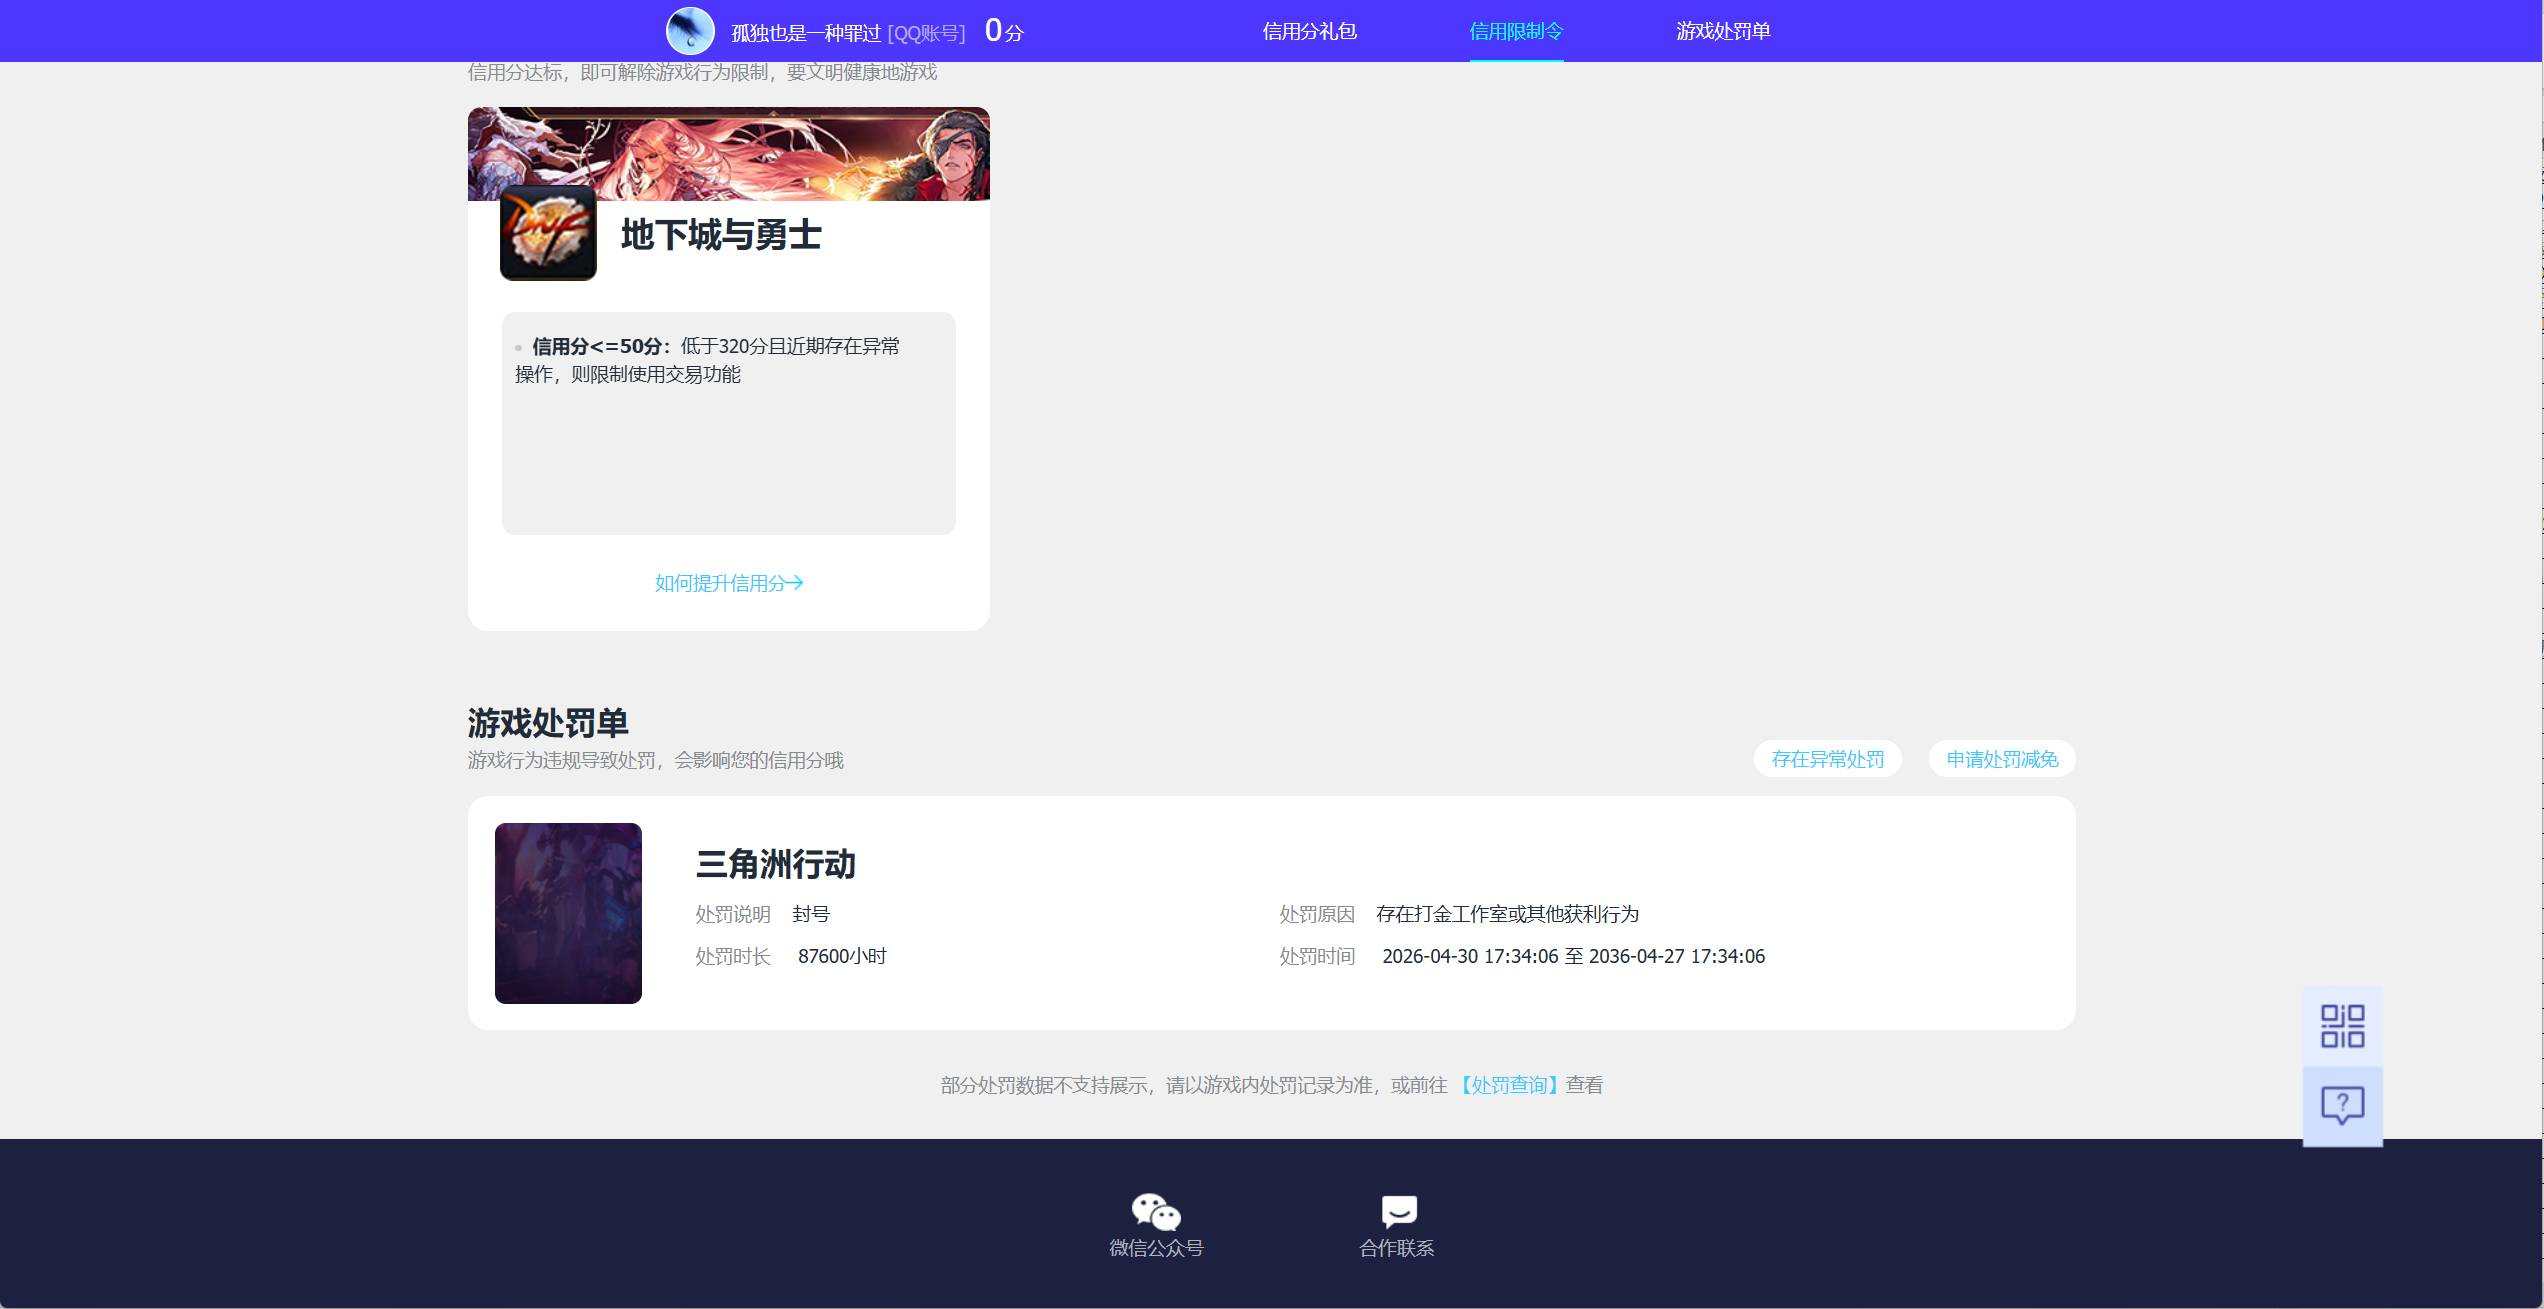Click the user avatar icon in header
This screenshot has width=2544, height=1309.
(x=690, y=31)
